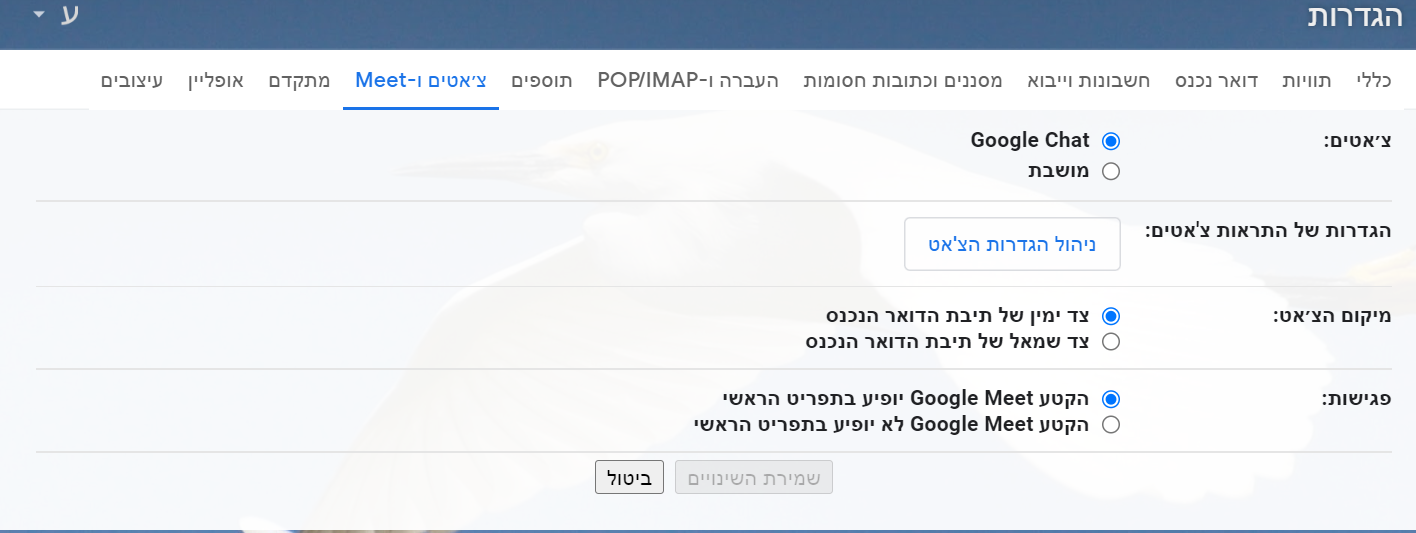This screenshot has width=1416, height=533.
Task: Enable Google Meet section in main menu
Action: (1110, 398)
